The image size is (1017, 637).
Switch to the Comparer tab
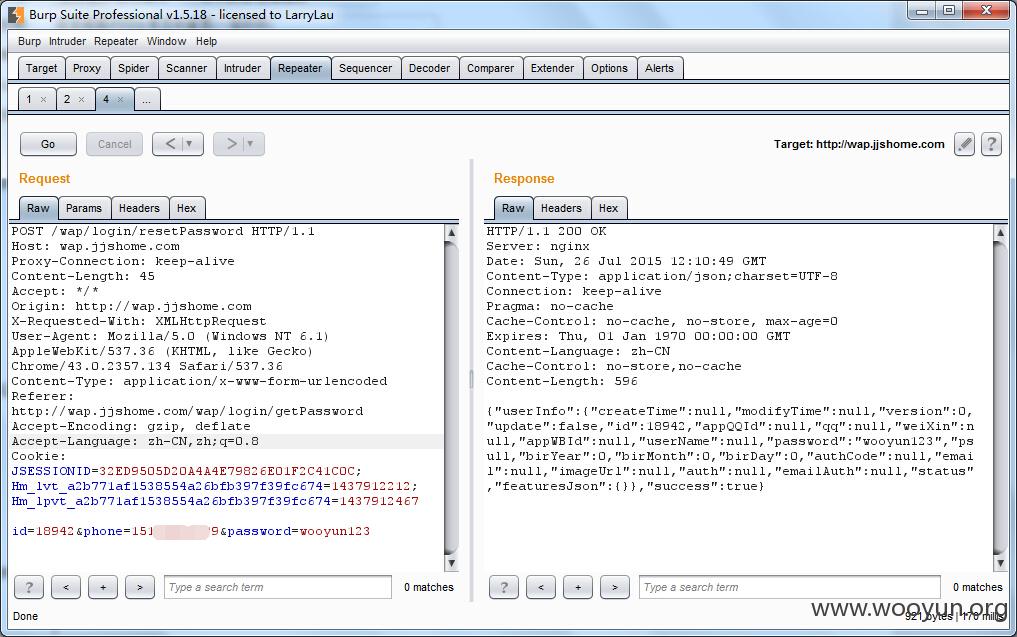pyautogui.click(x=490, y=68)
